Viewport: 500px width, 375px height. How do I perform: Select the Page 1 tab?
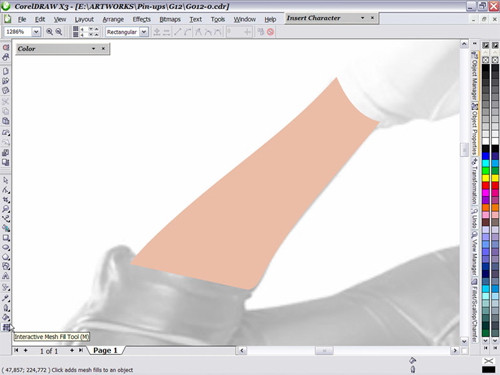point(105,350)
